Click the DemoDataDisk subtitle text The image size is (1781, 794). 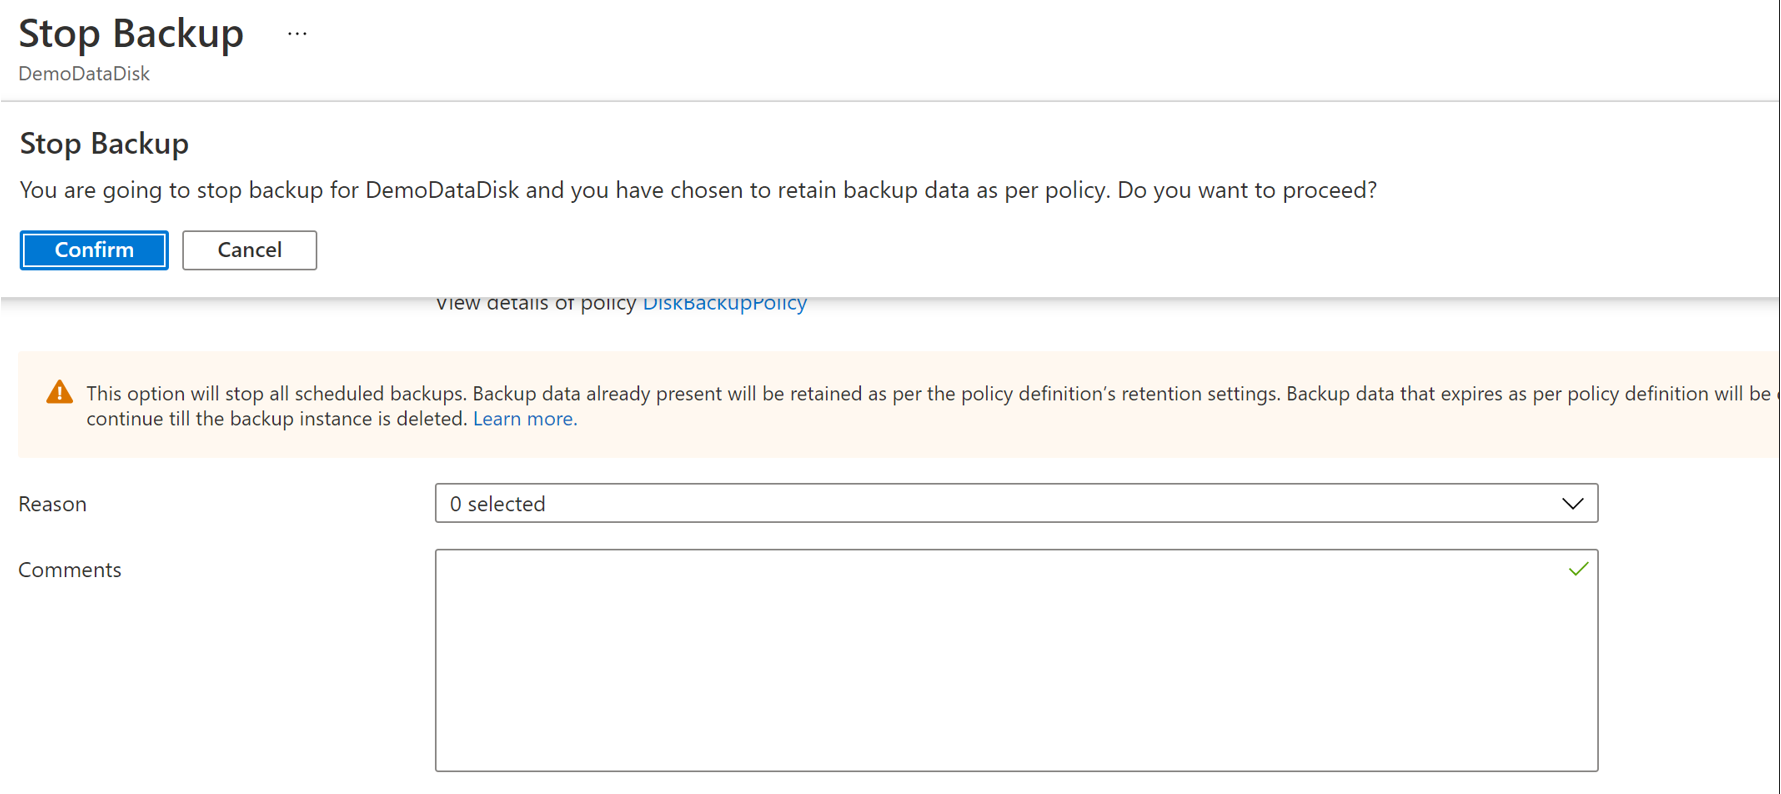[84, 74]
